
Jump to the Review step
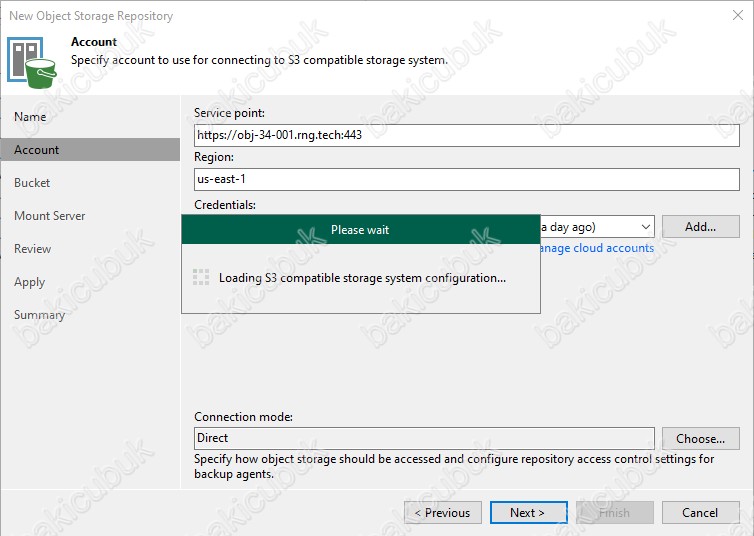pos(33,249)
